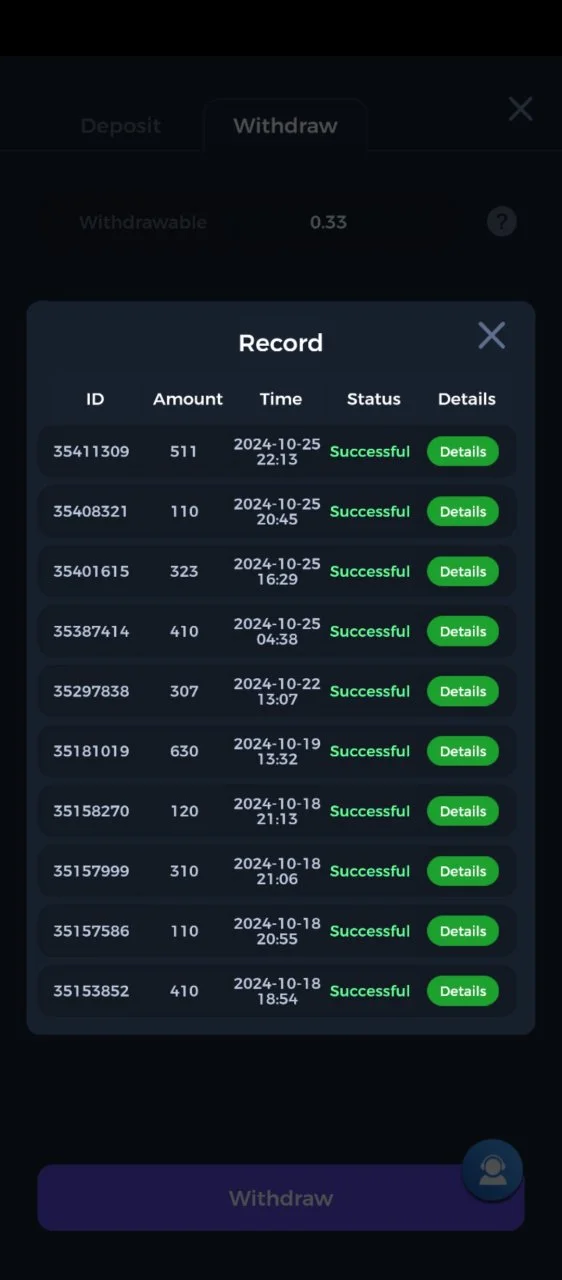Open the customer support headset icon
The image size is (562, 1280).
492,1170
